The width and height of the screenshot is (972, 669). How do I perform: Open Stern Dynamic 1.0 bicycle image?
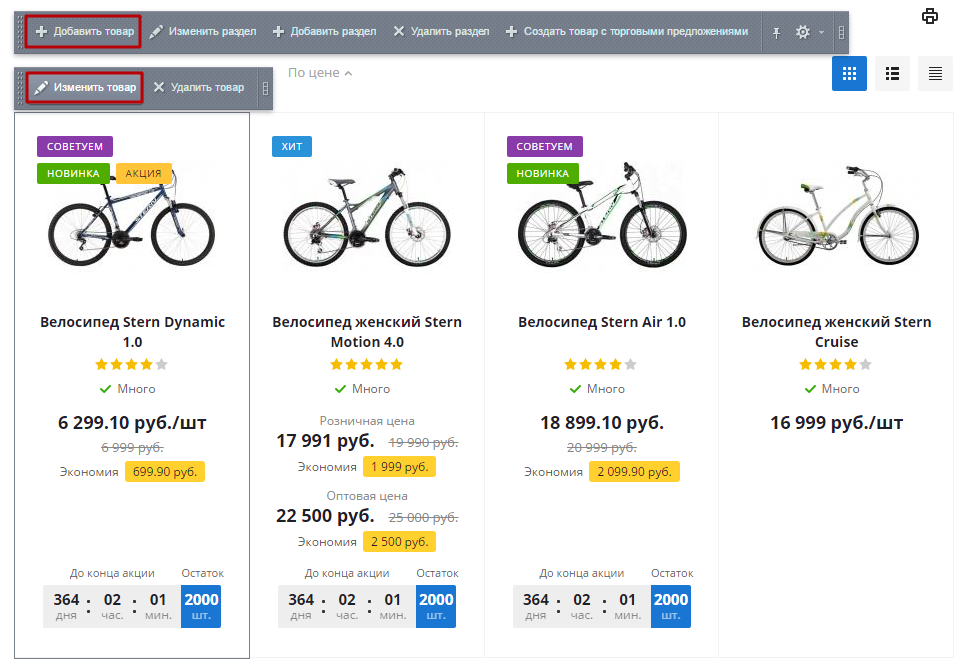(x=131, y=218)
